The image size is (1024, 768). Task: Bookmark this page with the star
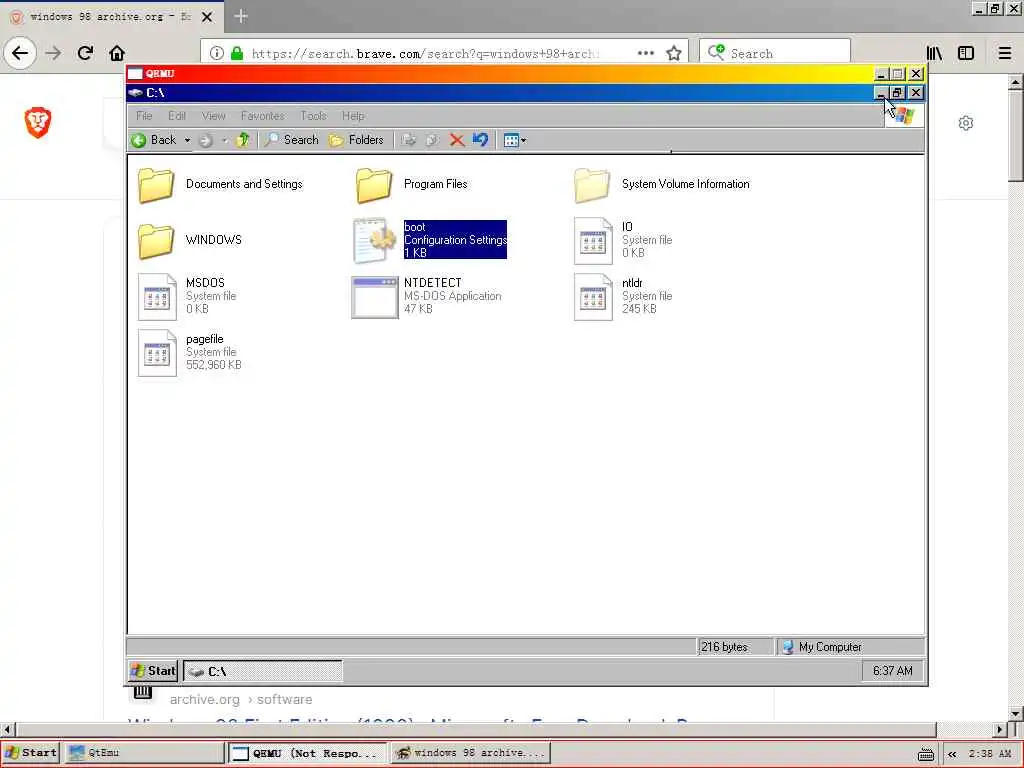674,53
